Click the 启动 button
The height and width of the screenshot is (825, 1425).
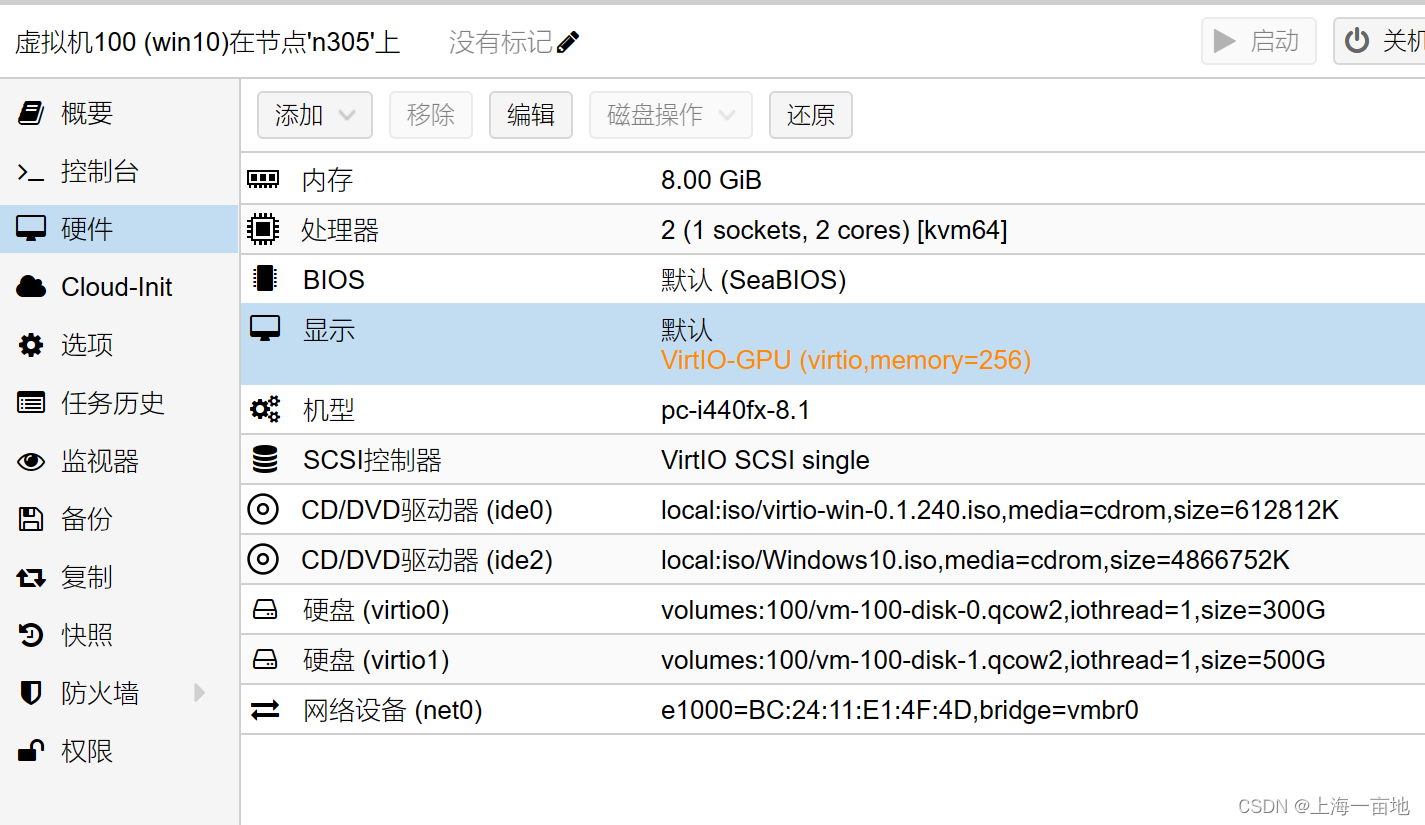(x=1258, y=41)
